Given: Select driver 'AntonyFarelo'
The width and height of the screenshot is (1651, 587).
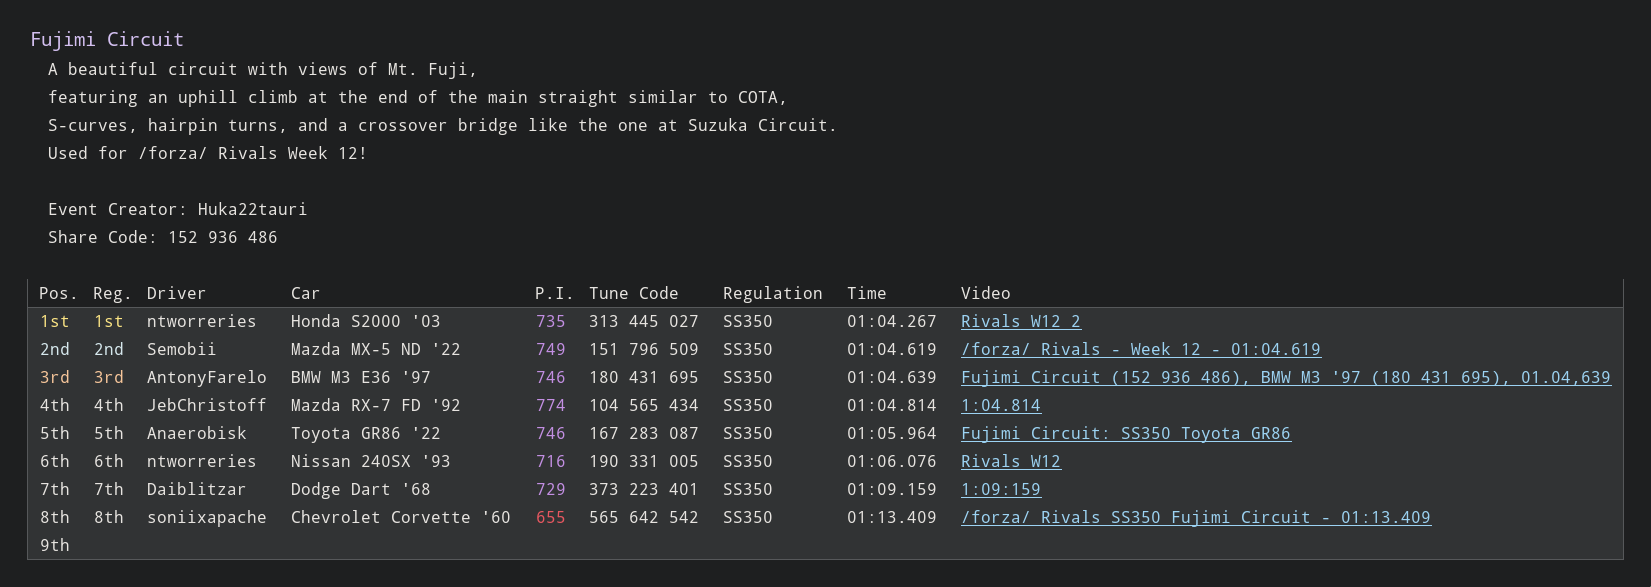Looking at the screenshot, I should point(207,377).
